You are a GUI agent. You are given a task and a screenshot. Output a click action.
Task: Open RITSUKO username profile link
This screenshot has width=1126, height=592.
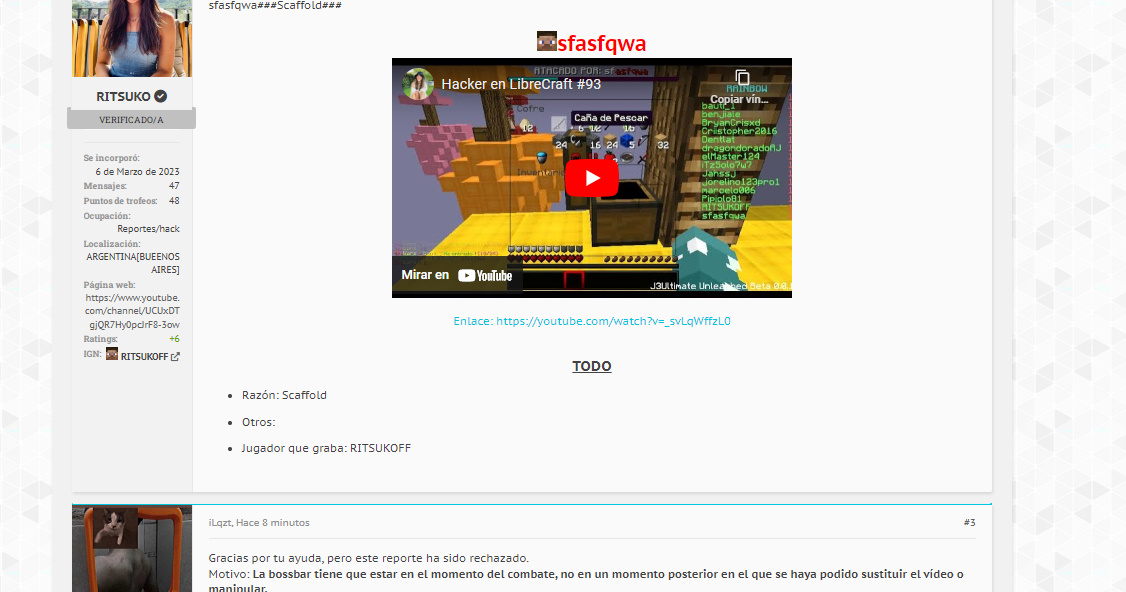click(x=123, y=97)
